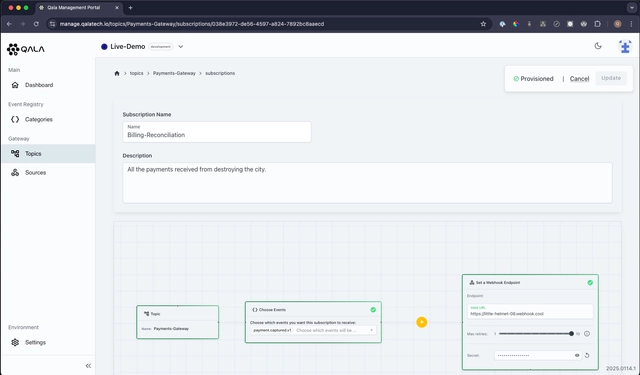Click the Description text area
The height and width of the screenshot is (375, 640).
tap(367, 183)
